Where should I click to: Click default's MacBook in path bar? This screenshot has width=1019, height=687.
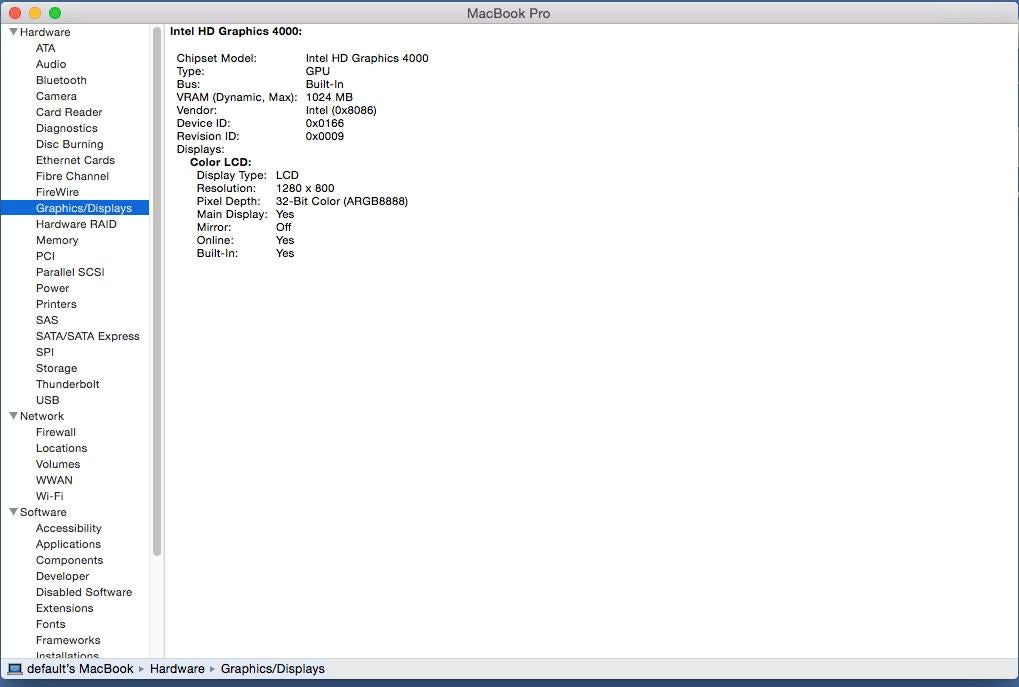(x=80, y=669)
